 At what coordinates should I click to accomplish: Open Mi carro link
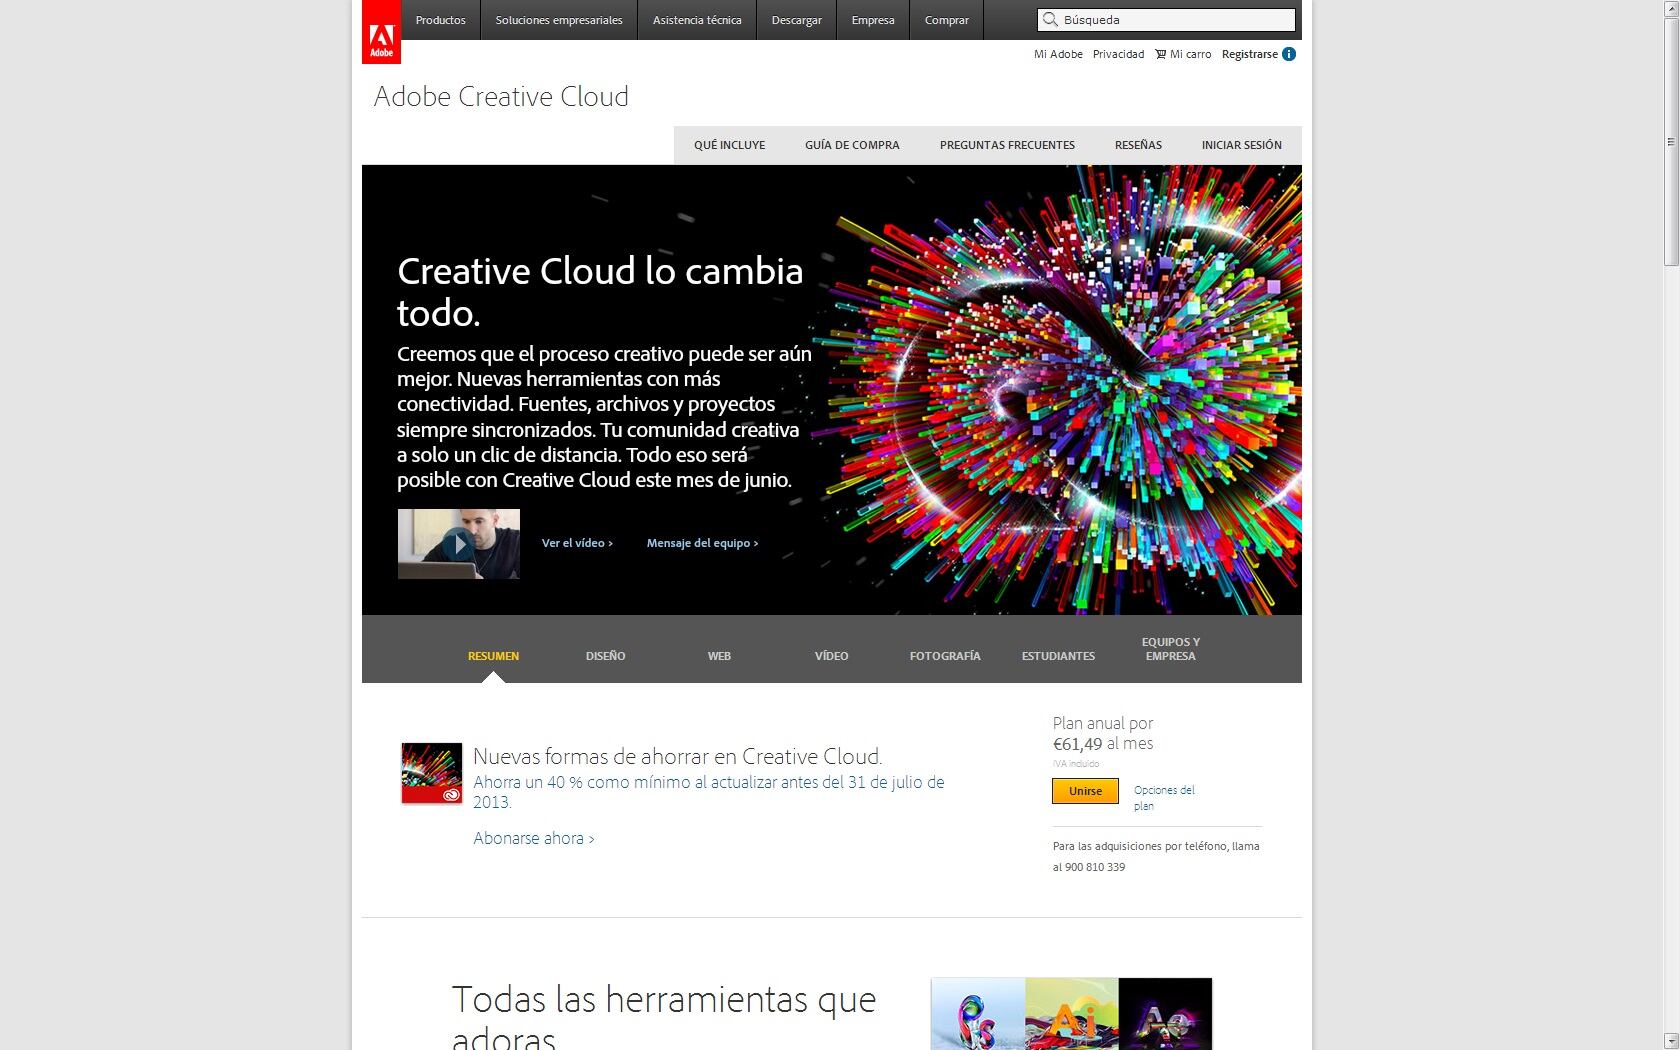pos(1190,54)
